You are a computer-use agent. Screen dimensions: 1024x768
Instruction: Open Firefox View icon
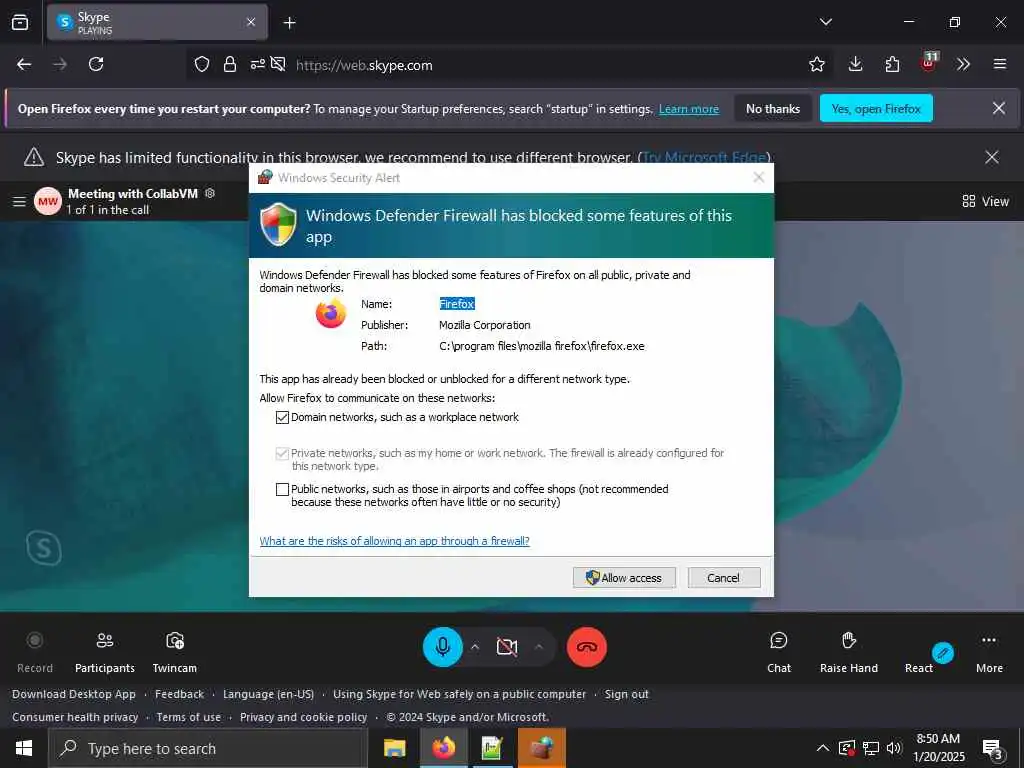coord(20,22)
